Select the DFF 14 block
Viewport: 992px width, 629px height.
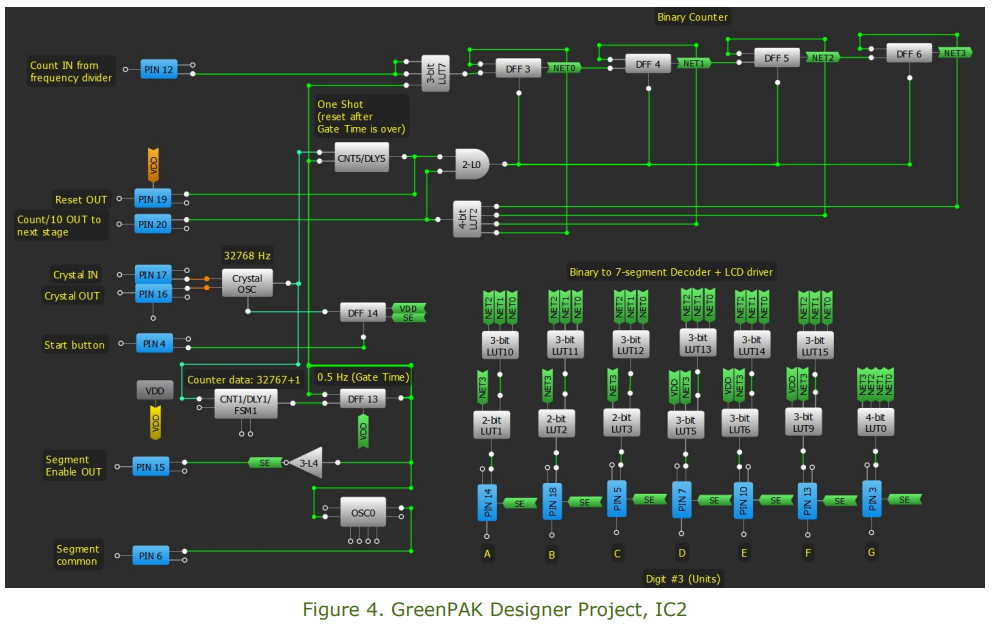pos(363,313)
